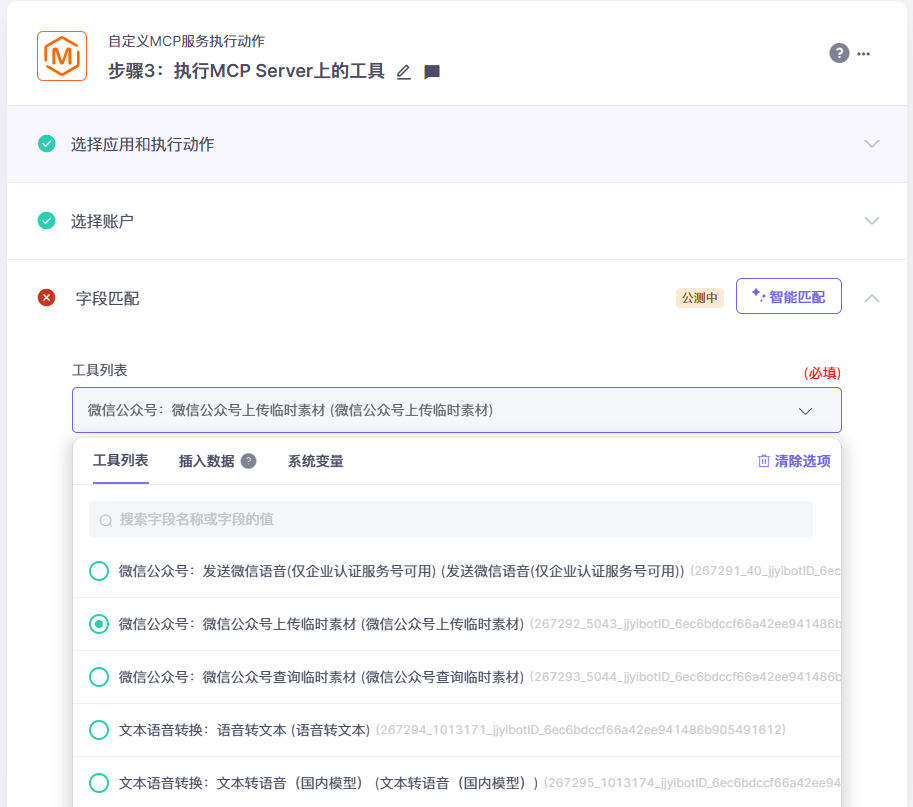Image resolution: width=913 pixels, height=807 pixels.
Task: Open the step comment note icon
Action: click(x=432, y=72)
